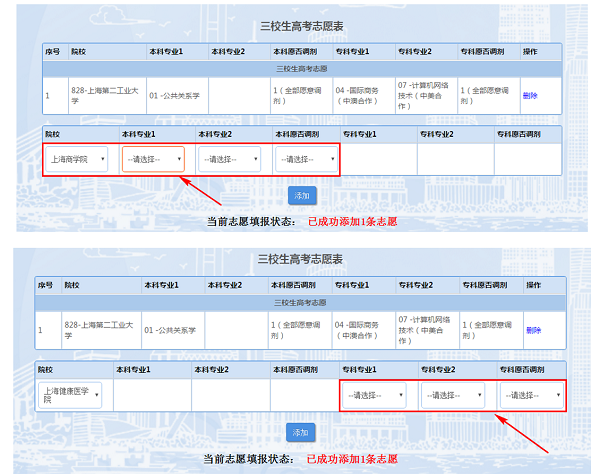Click 01-公共关系学 cell in lower table
600x476 pixels.
point(173,330)
